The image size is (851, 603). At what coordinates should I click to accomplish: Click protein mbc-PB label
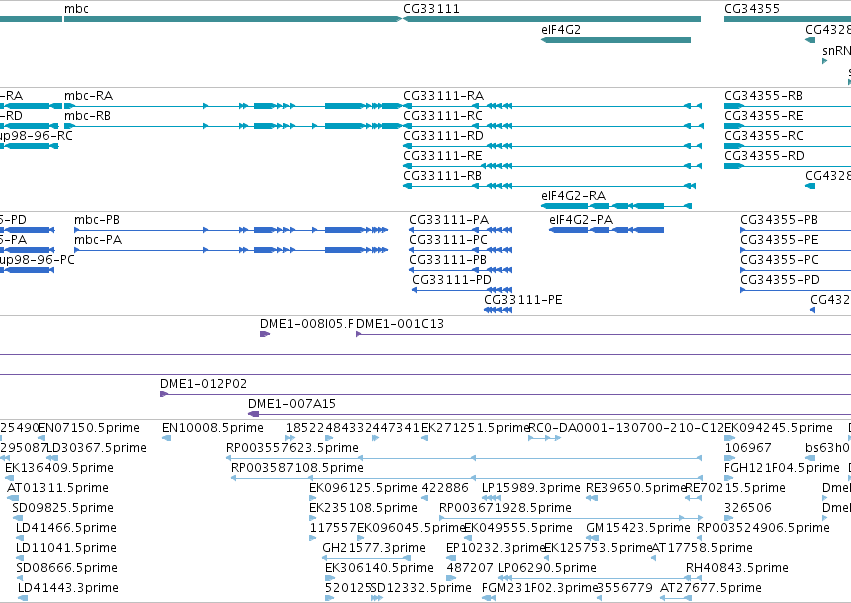97,220
